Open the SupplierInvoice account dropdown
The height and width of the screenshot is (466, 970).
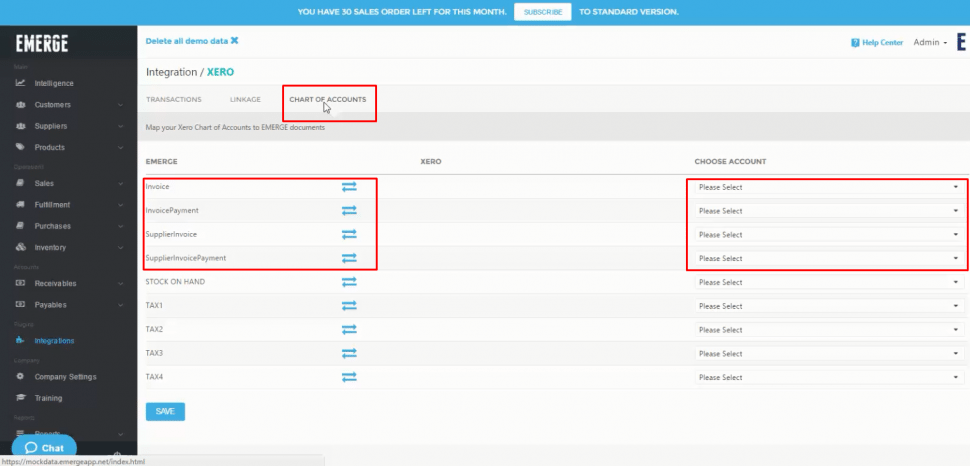click(x=829, y=235)
